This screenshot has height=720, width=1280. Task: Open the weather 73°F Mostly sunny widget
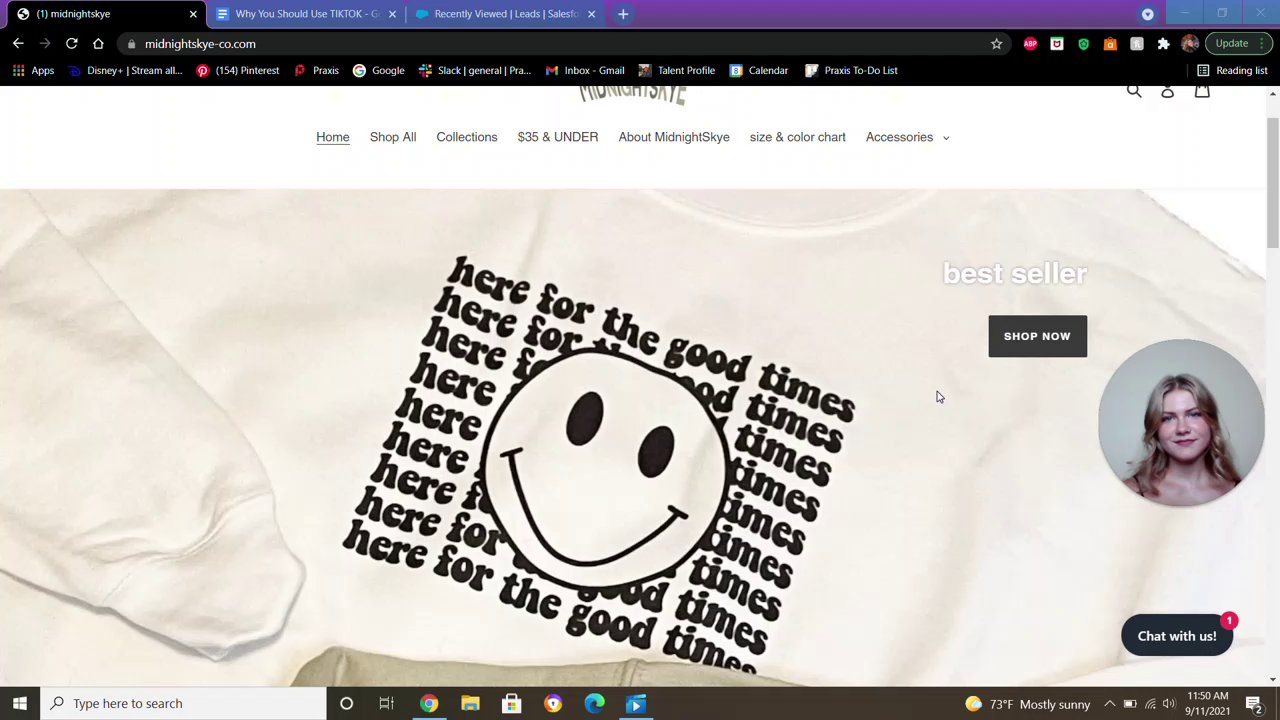pyautogui.click(x=1027, y=704)
